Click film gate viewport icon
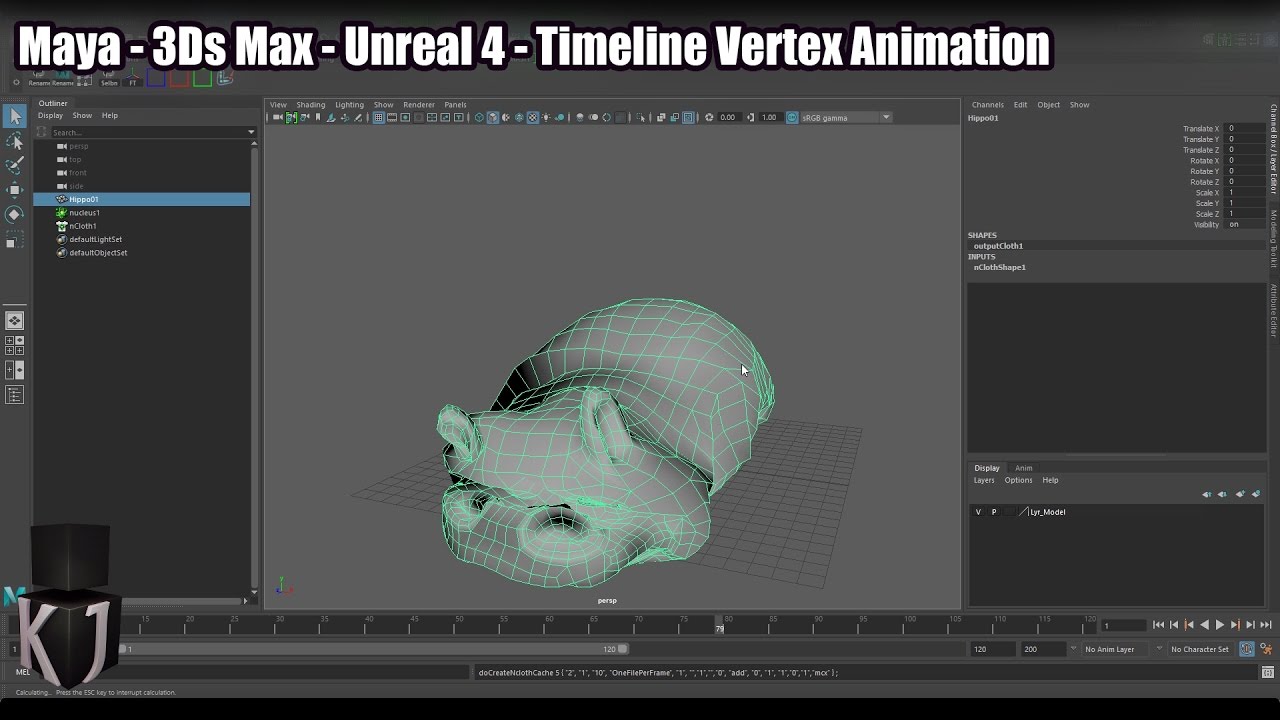Screen dimensions: 1280x720 coord(392,117)
